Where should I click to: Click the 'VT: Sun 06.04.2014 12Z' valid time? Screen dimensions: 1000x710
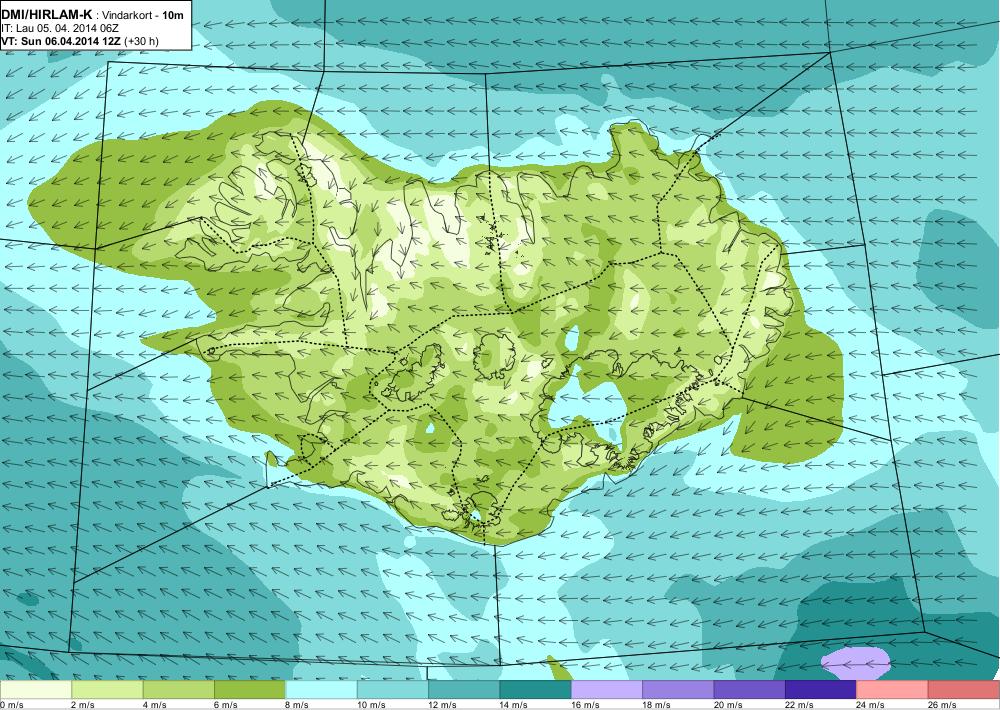[62, 41]
